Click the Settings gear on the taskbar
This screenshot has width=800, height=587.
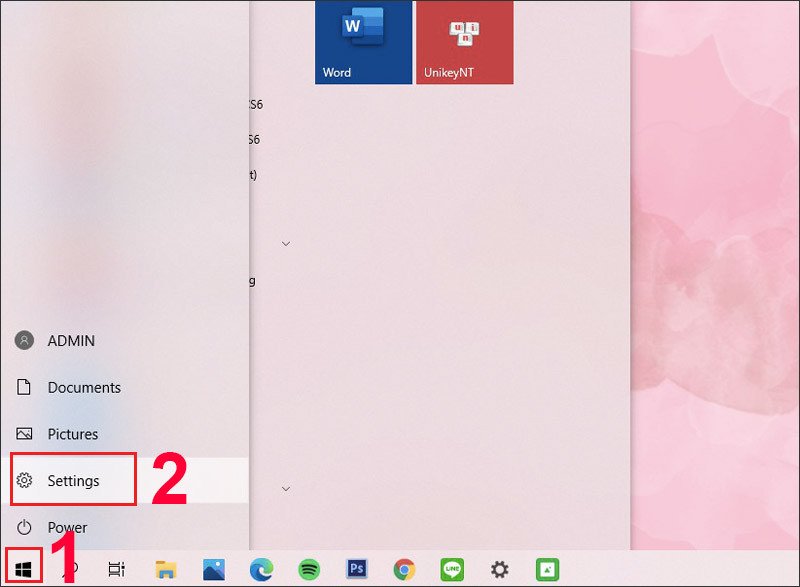point(501,570)
